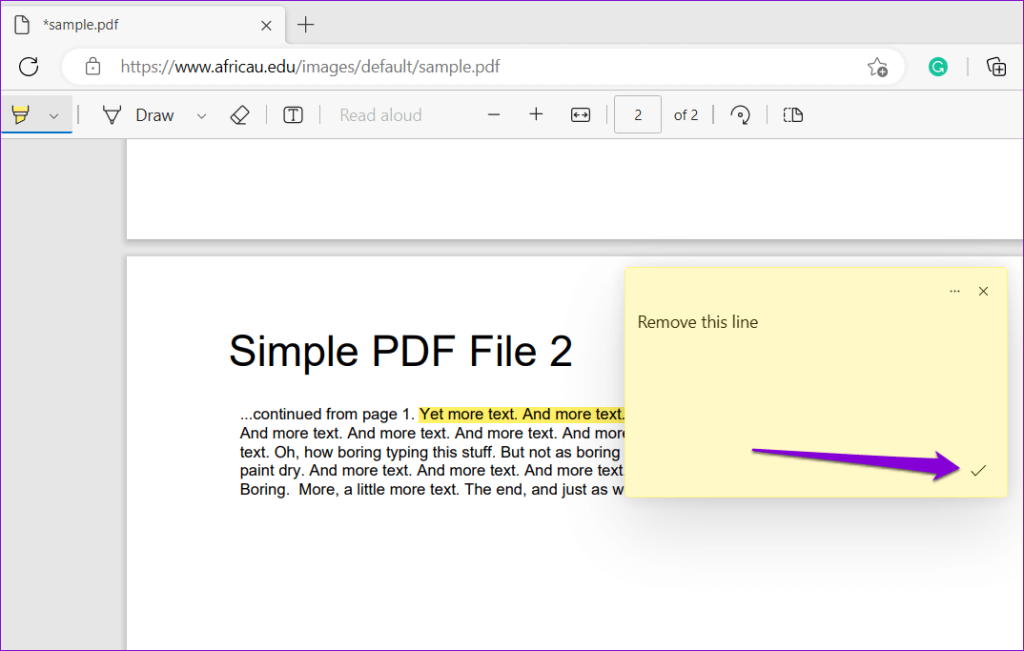Switch the page view layout

(x=792, y=114)
